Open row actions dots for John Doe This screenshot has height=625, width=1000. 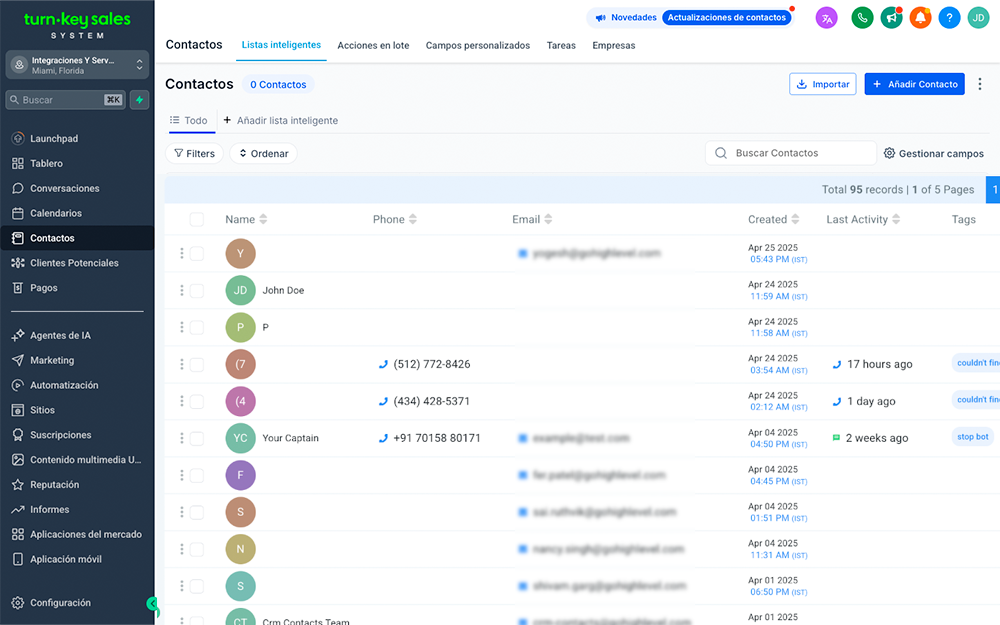(182, 290)
